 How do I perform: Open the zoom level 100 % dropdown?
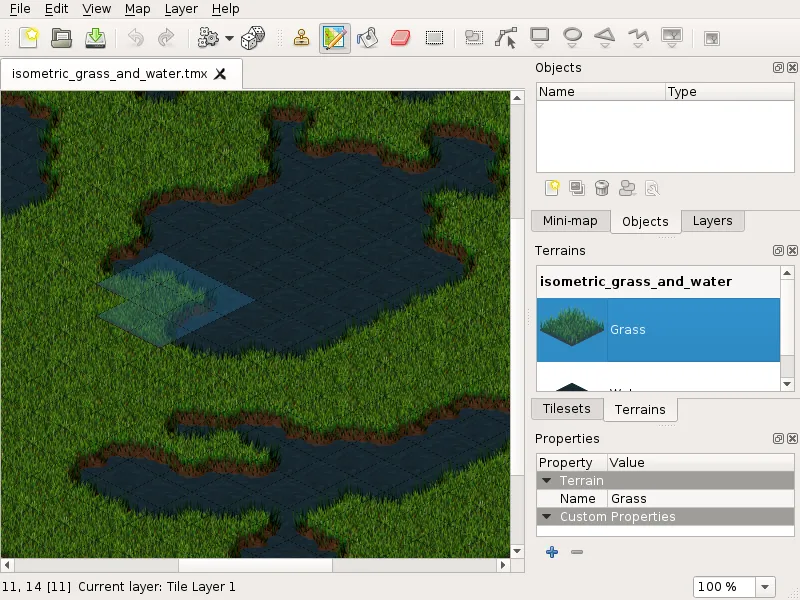click(x=765, y=587)
